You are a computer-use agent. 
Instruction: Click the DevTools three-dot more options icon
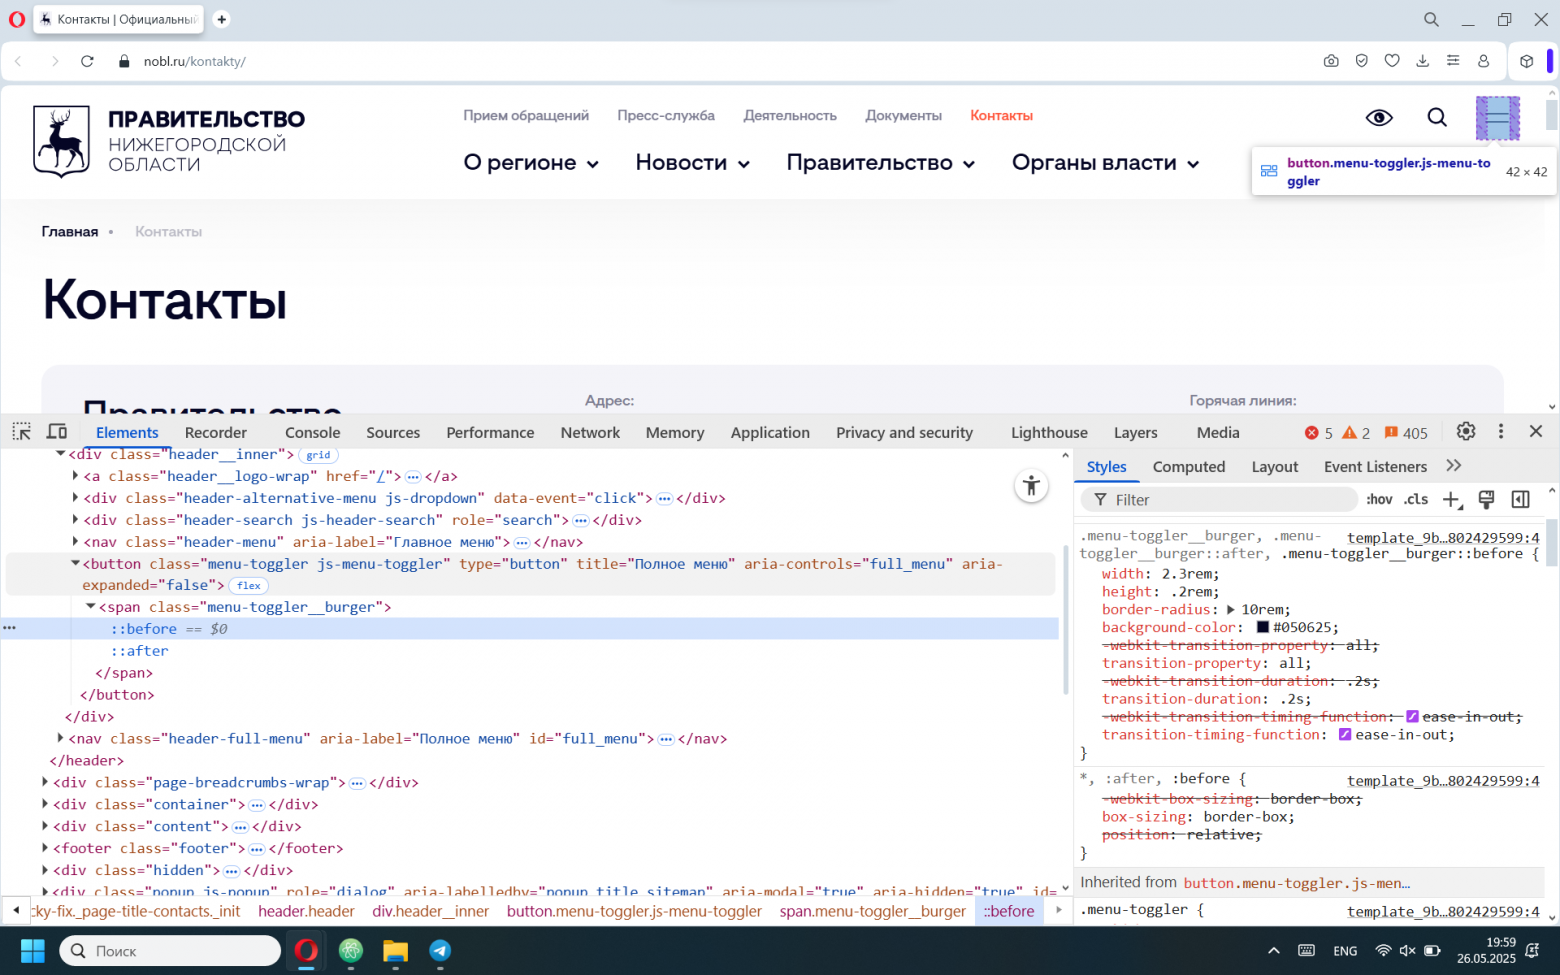point(1501,431)
